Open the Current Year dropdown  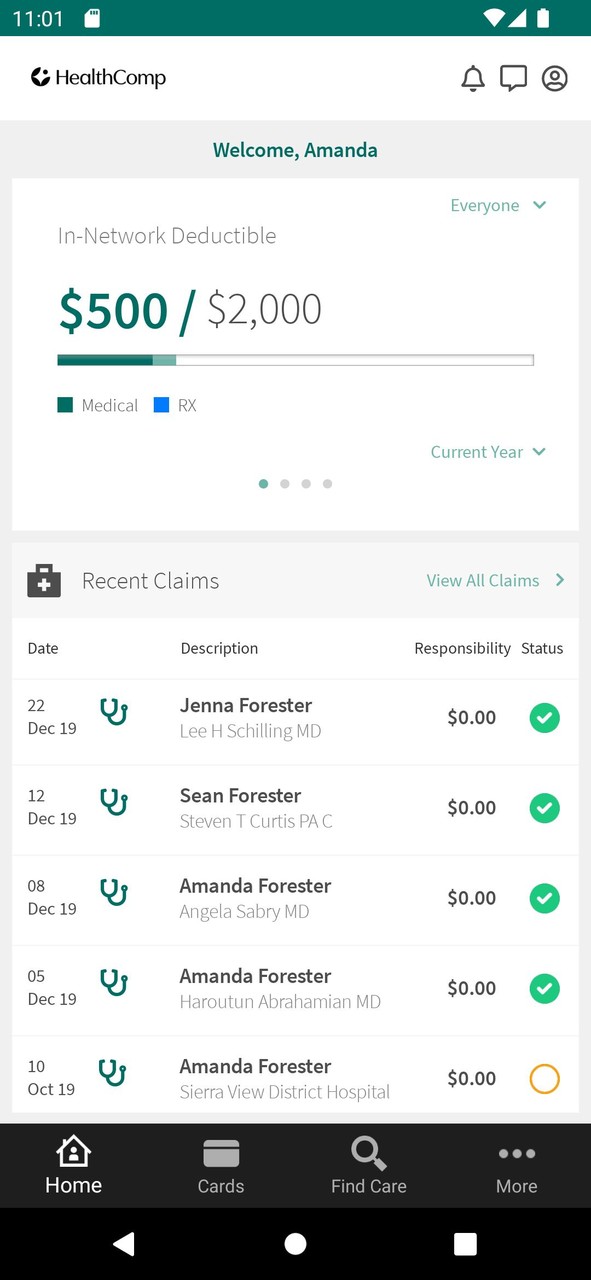pos(489,452)
